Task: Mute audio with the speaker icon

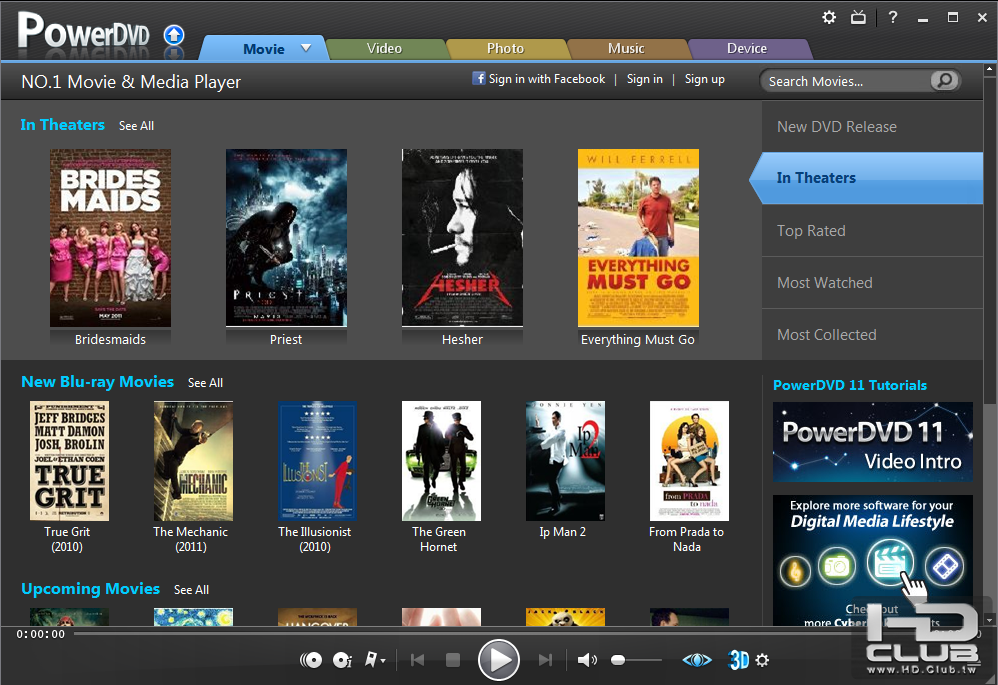Action: coord(587,660)
